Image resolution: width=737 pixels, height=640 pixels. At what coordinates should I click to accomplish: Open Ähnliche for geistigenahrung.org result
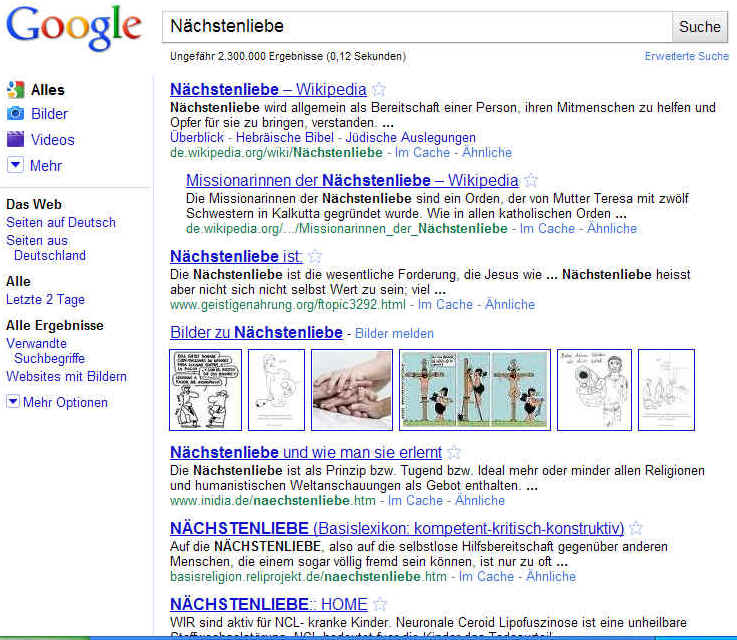[510, 304]
